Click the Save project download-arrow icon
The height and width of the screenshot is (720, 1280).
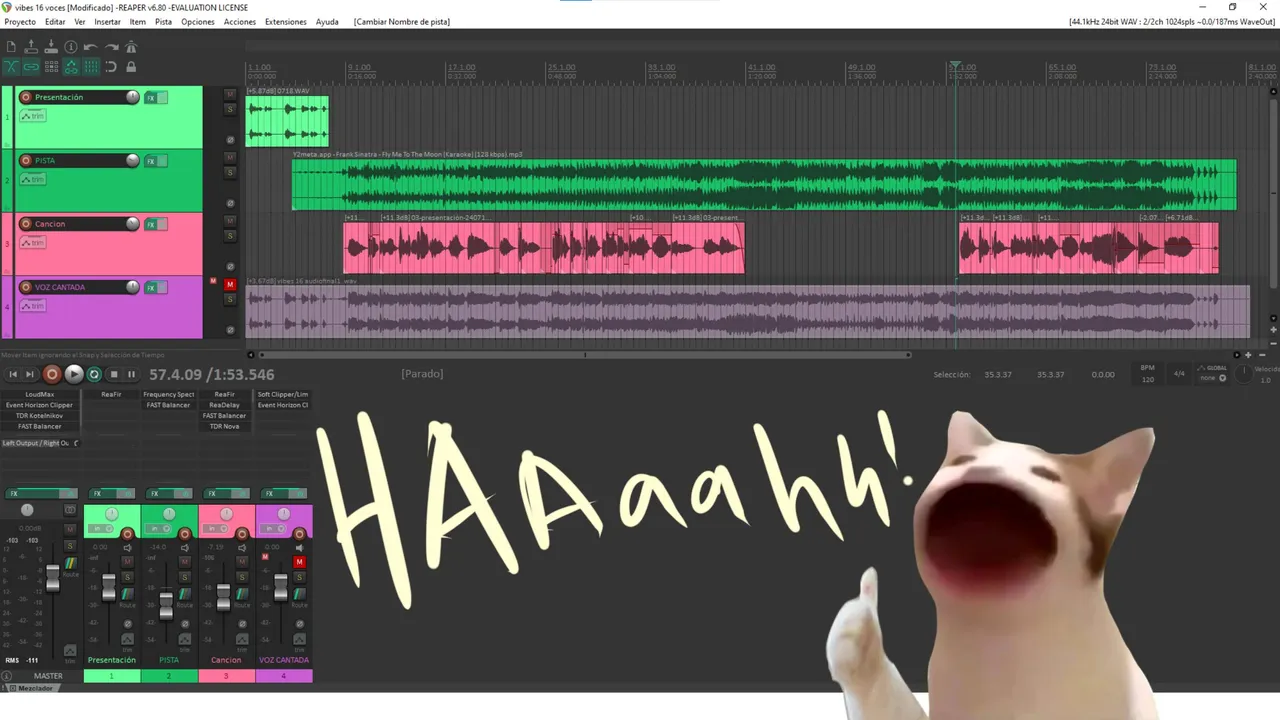coord(51,47)
